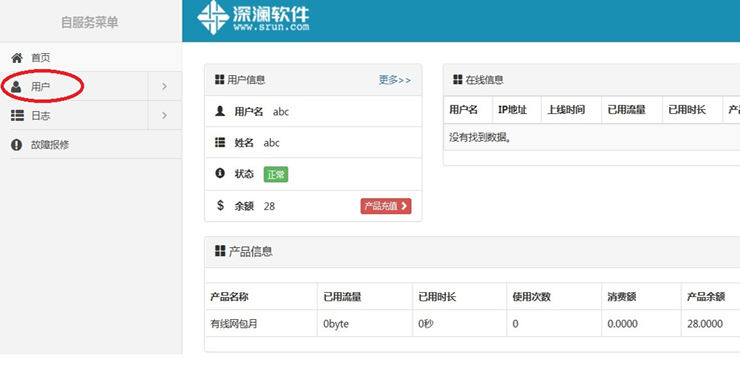Screen dimensions: 740x373
Task: Click the www.srun.com text in header
Action: click(271, 27)
